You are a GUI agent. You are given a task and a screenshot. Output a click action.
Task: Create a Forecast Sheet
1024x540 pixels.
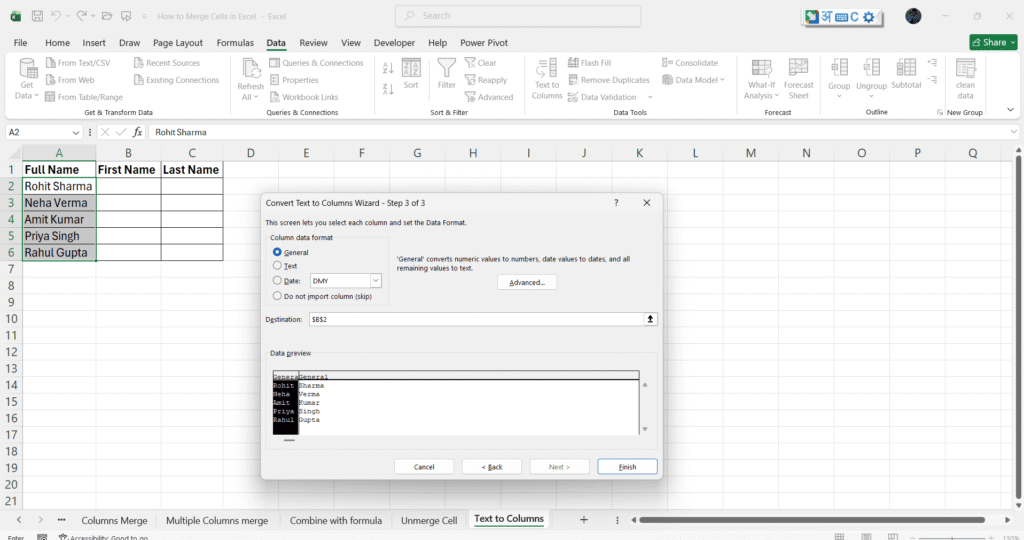[x=798, y=79]
